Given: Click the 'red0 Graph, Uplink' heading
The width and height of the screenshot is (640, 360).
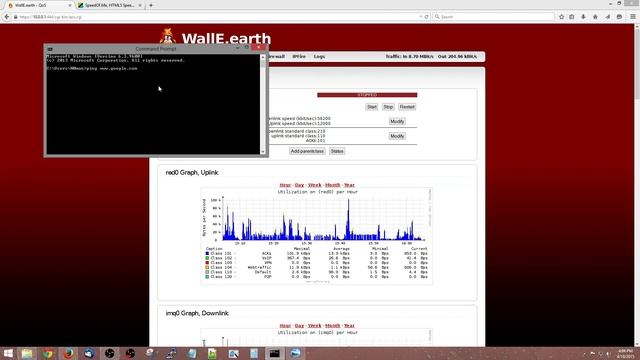Looking at the screenshot, I should [192, 173].
